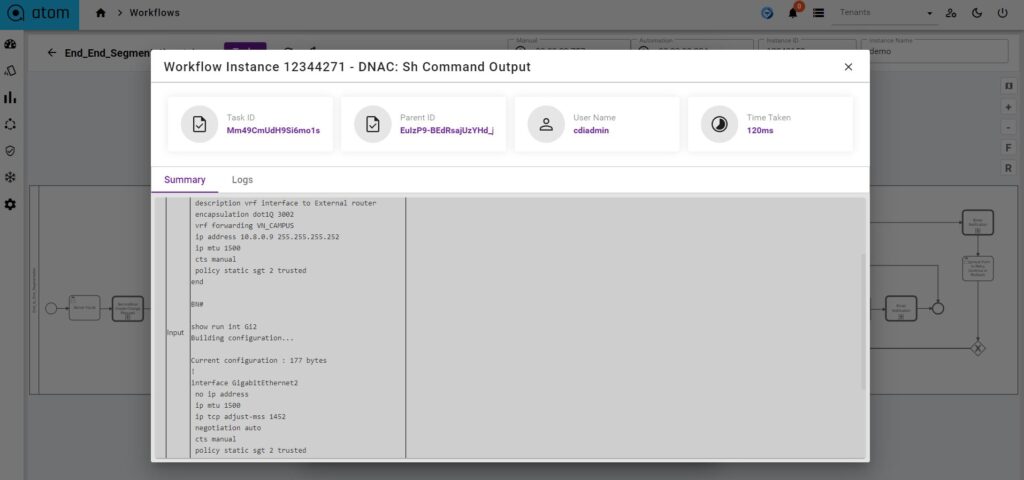The image size is (1024, 480).
Task: Click the 'no ip address' line
Action: (221, 394)
